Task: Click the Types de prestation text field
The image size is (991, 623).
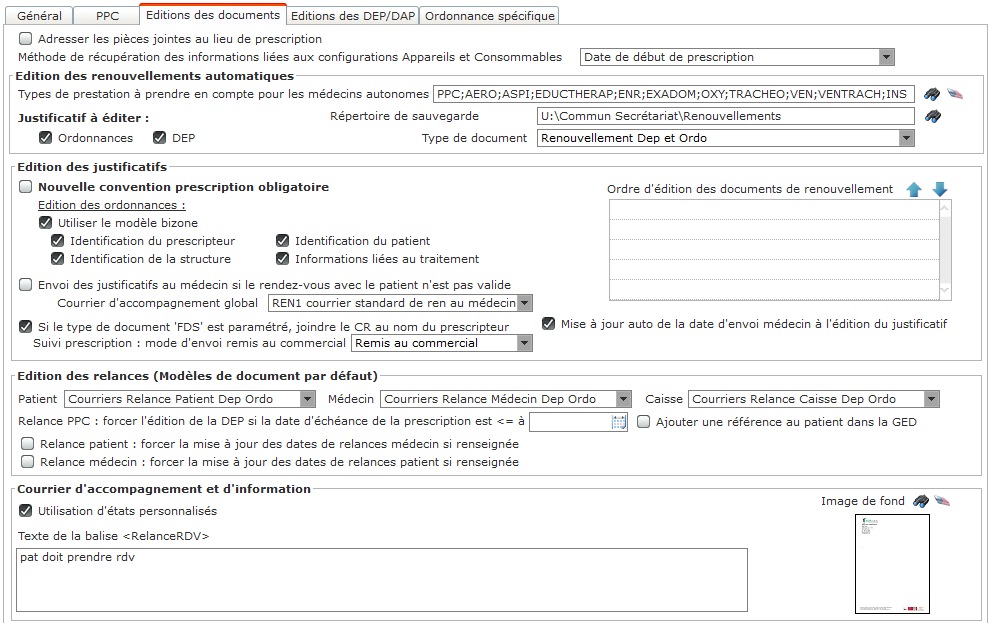Action: point(674,94)
